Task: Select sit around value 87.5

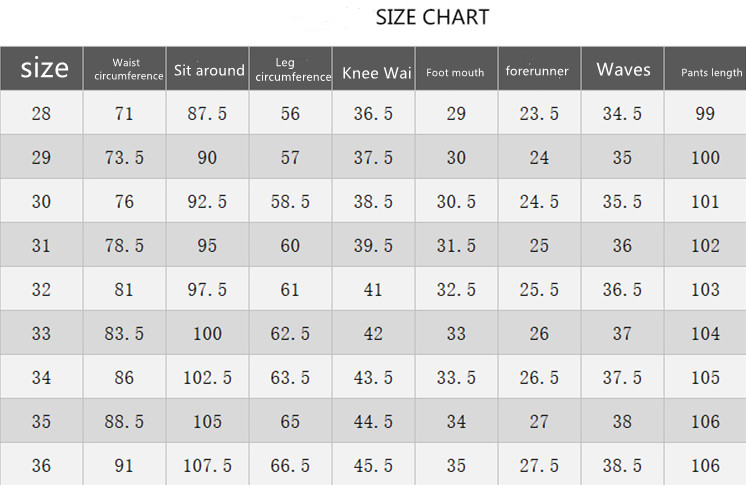Action: [x=207, y=114]
